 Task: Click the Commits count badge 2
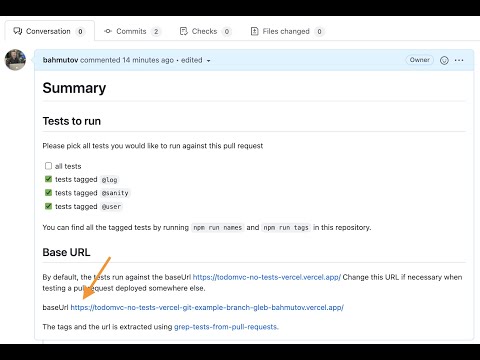(x=156, y=32)
